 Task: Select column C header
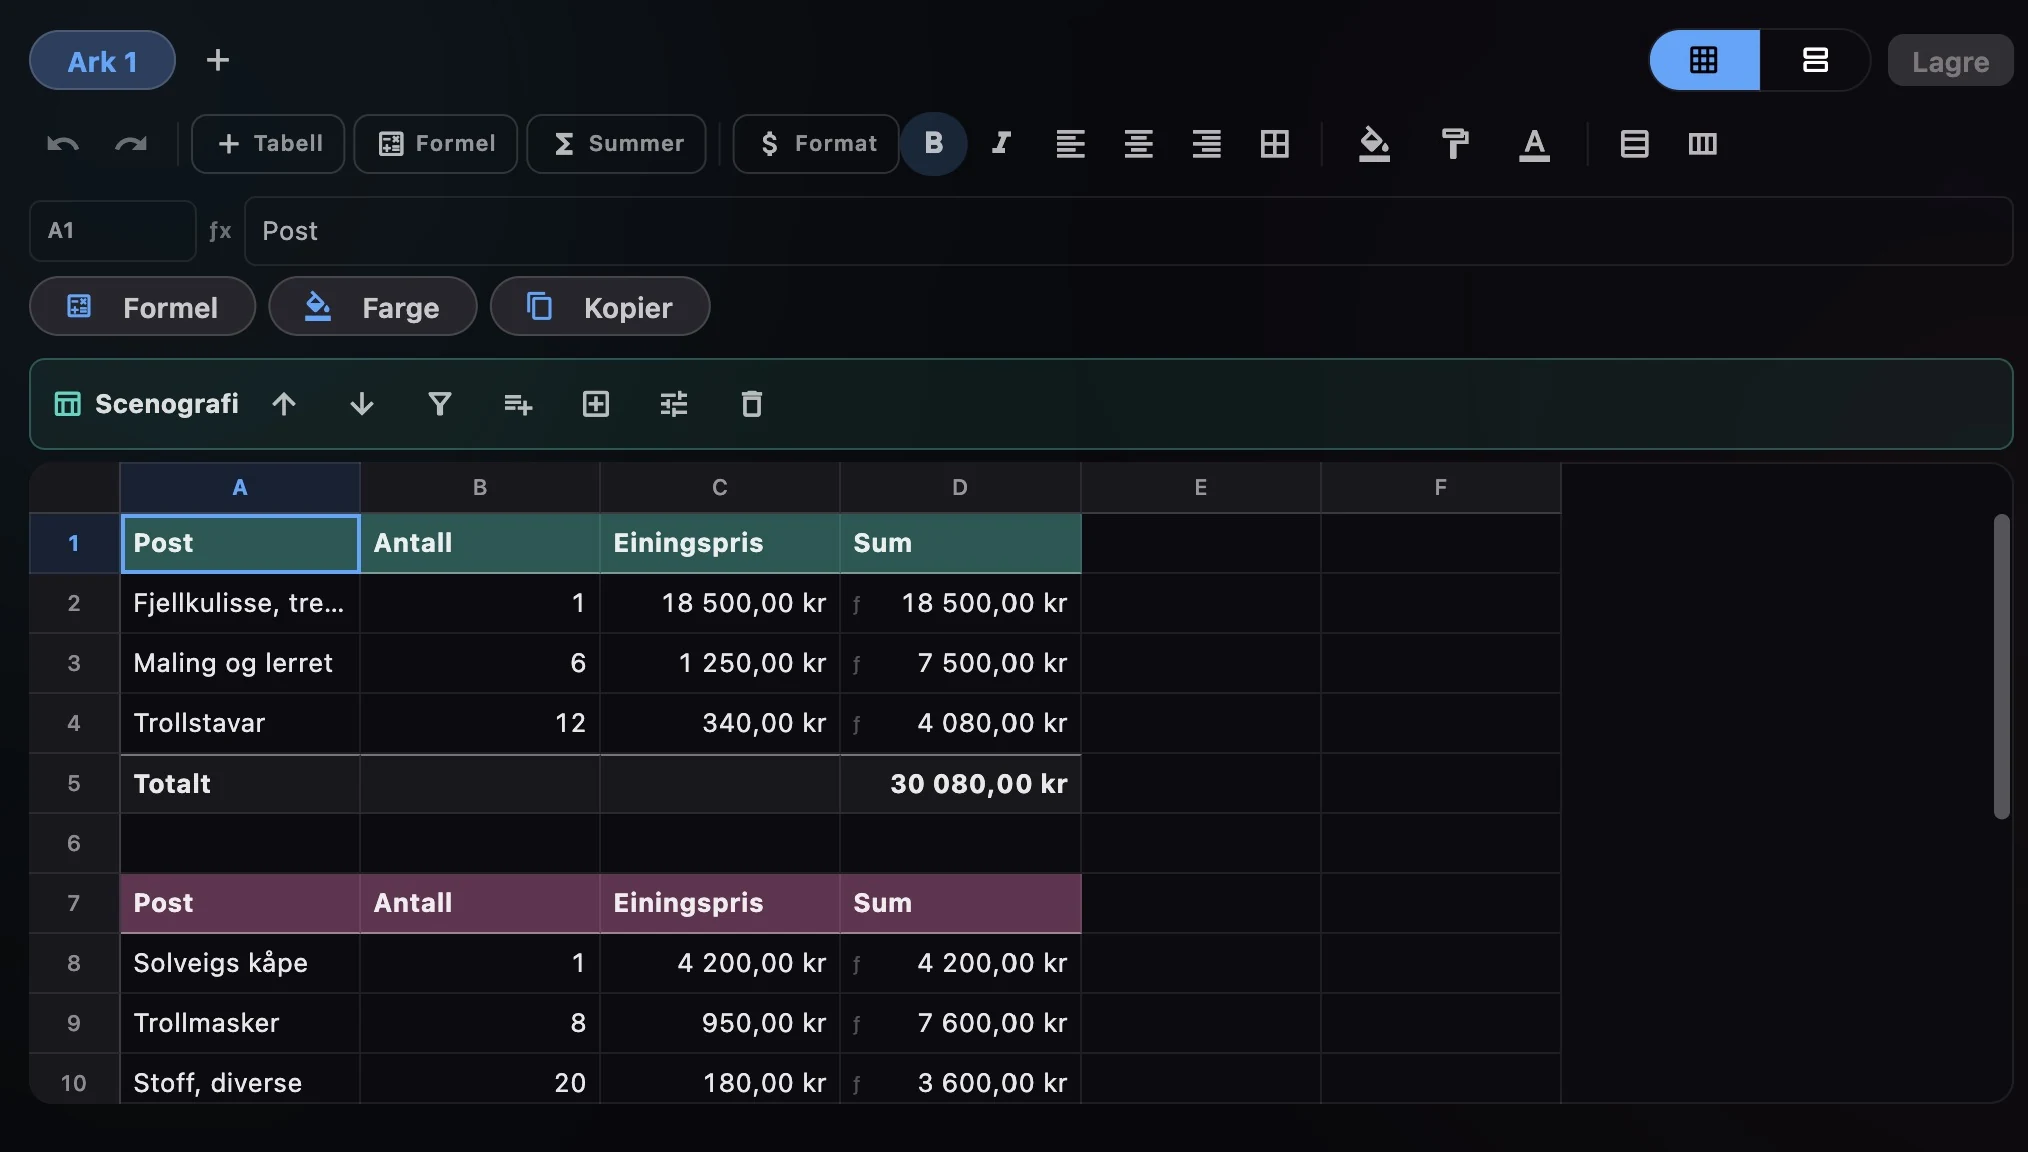[x=720, y=487]
